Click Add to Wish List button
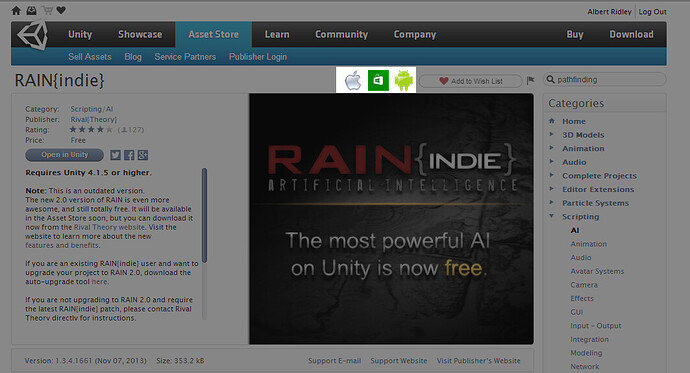The height and width of the screenshot is (373, 690). point(470,81)
